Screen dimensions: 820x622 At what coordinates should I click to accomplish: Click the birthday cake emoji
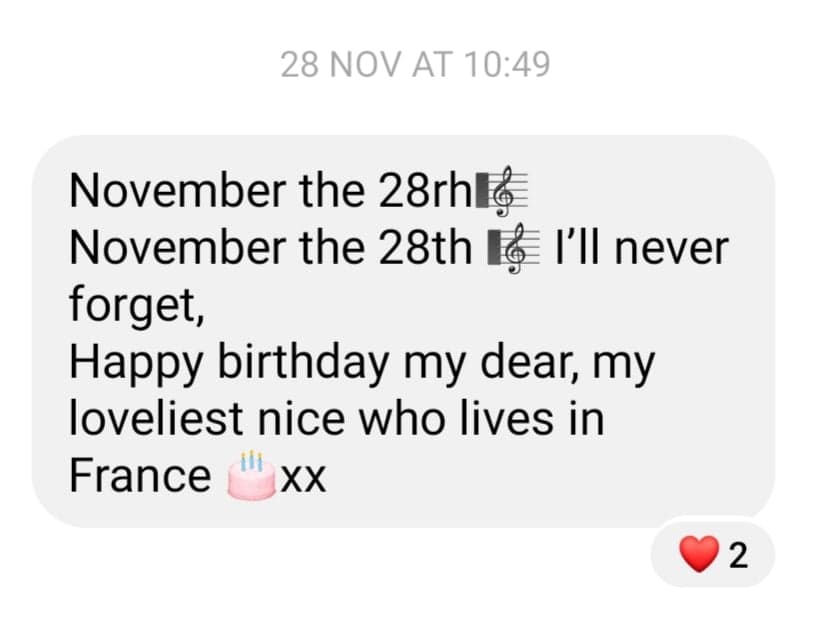tap(252, 475)
